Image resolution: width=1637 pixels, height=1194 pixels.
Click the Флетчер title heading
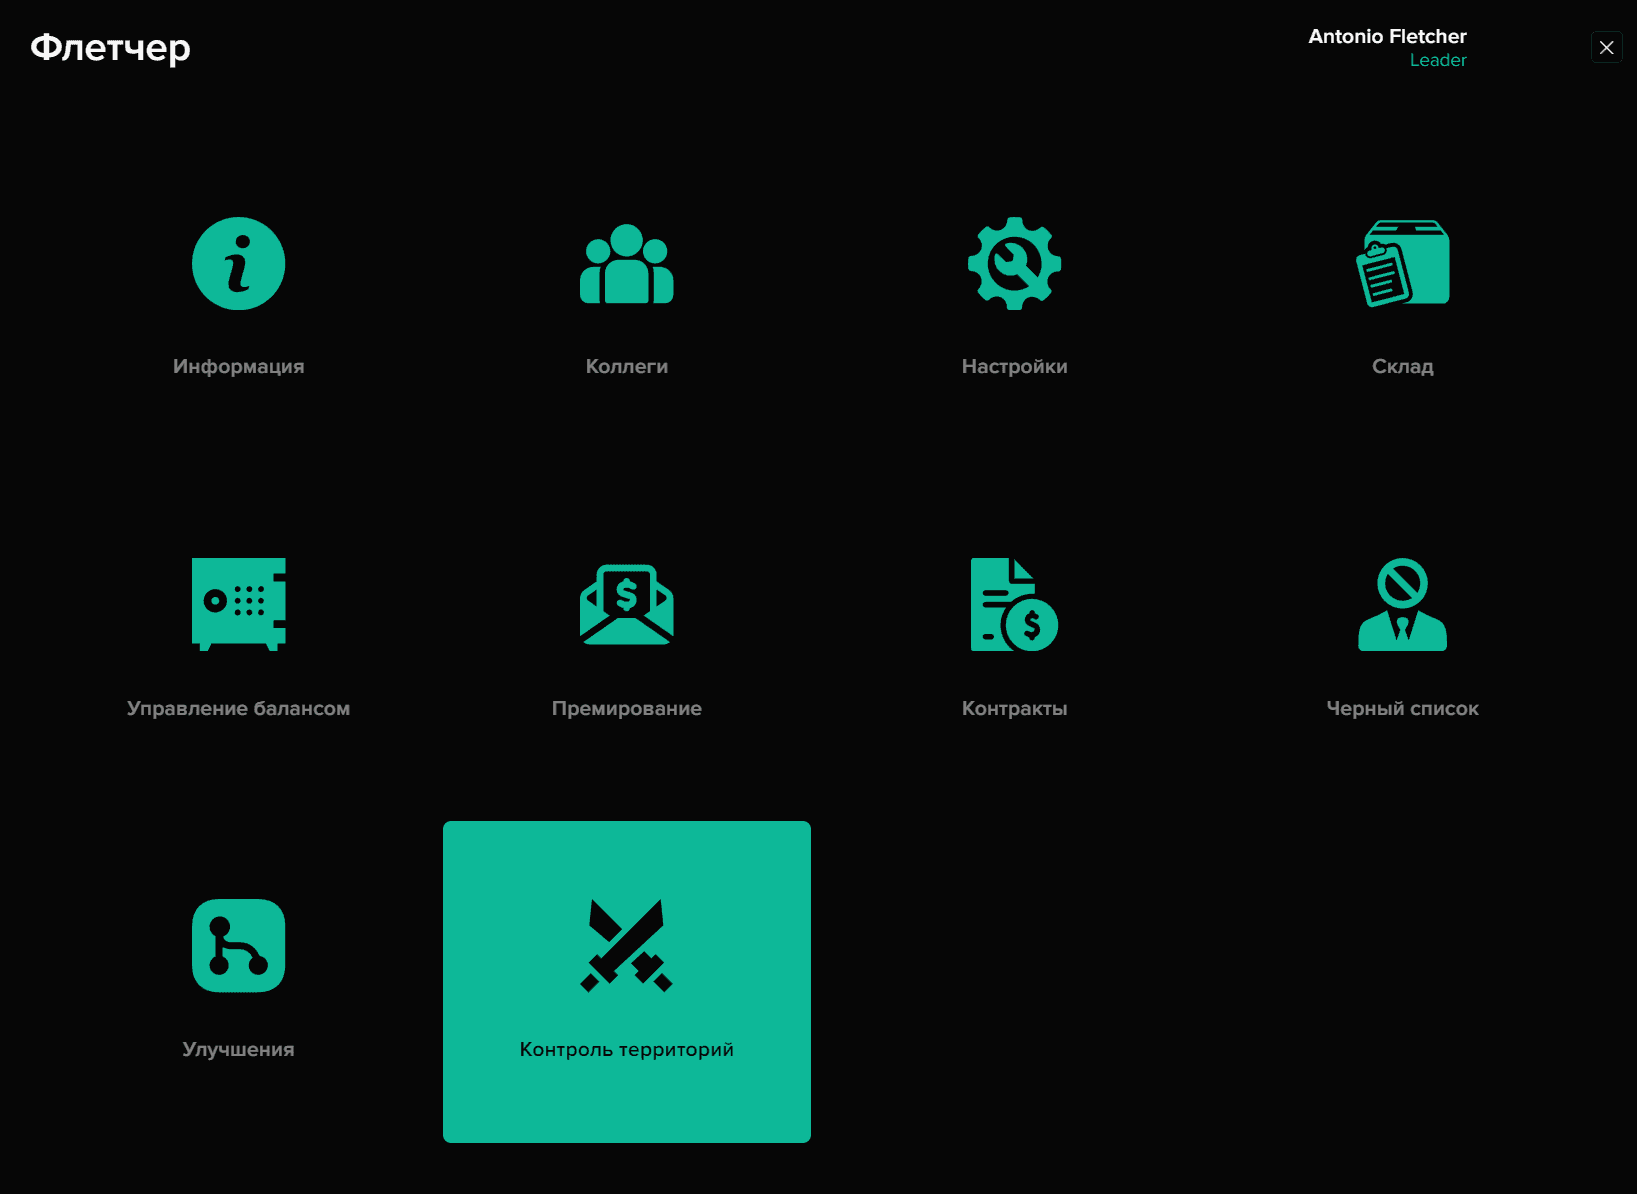(x=110, y=48)
